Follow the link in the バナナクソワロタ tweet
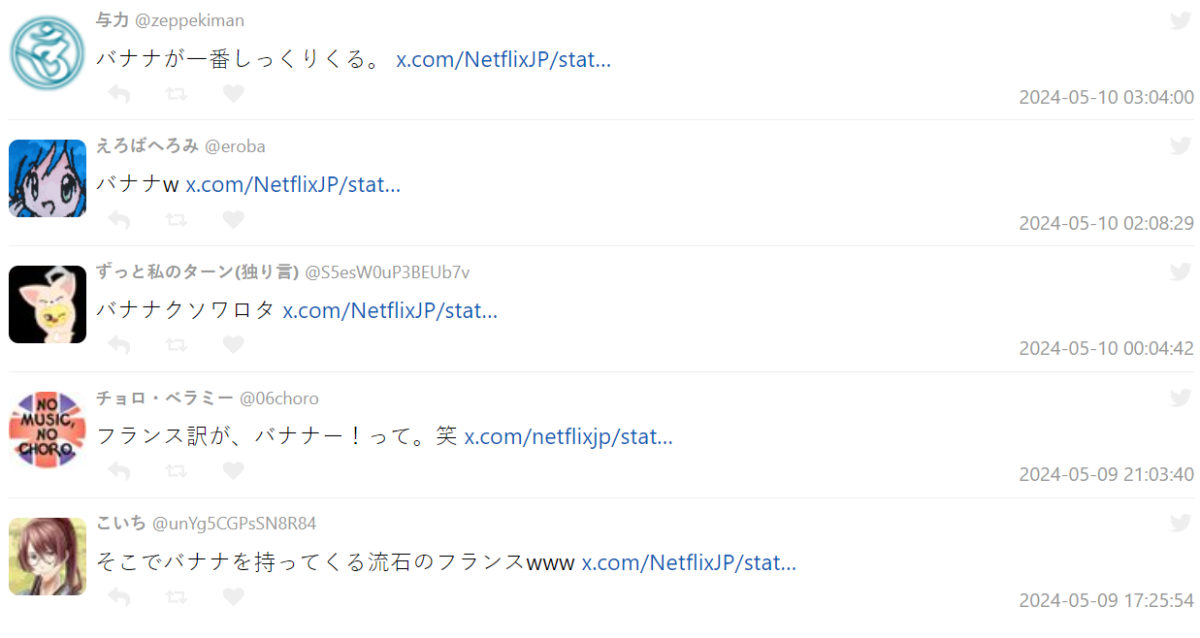 (x=390, y=311)
